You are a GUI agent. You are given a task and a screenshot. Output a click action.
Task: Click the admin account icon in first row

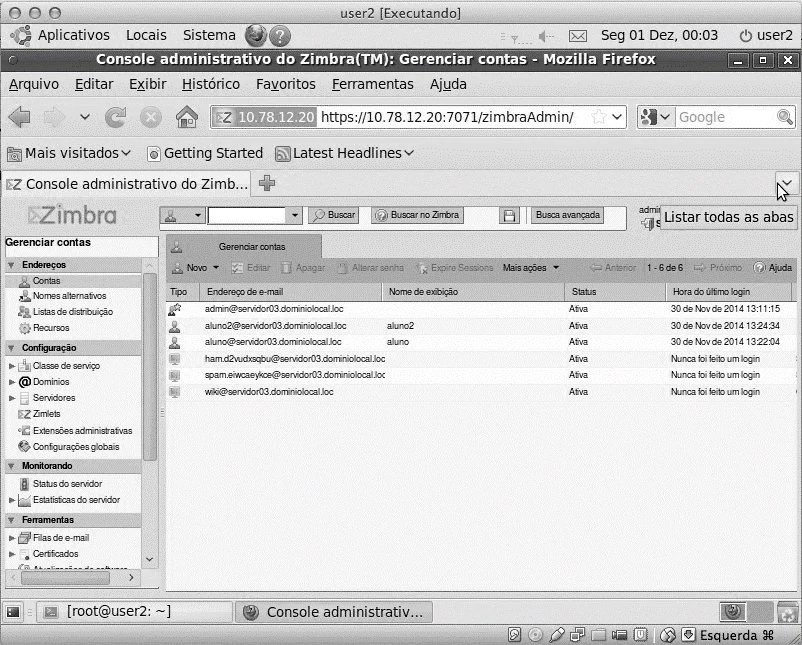175,309
